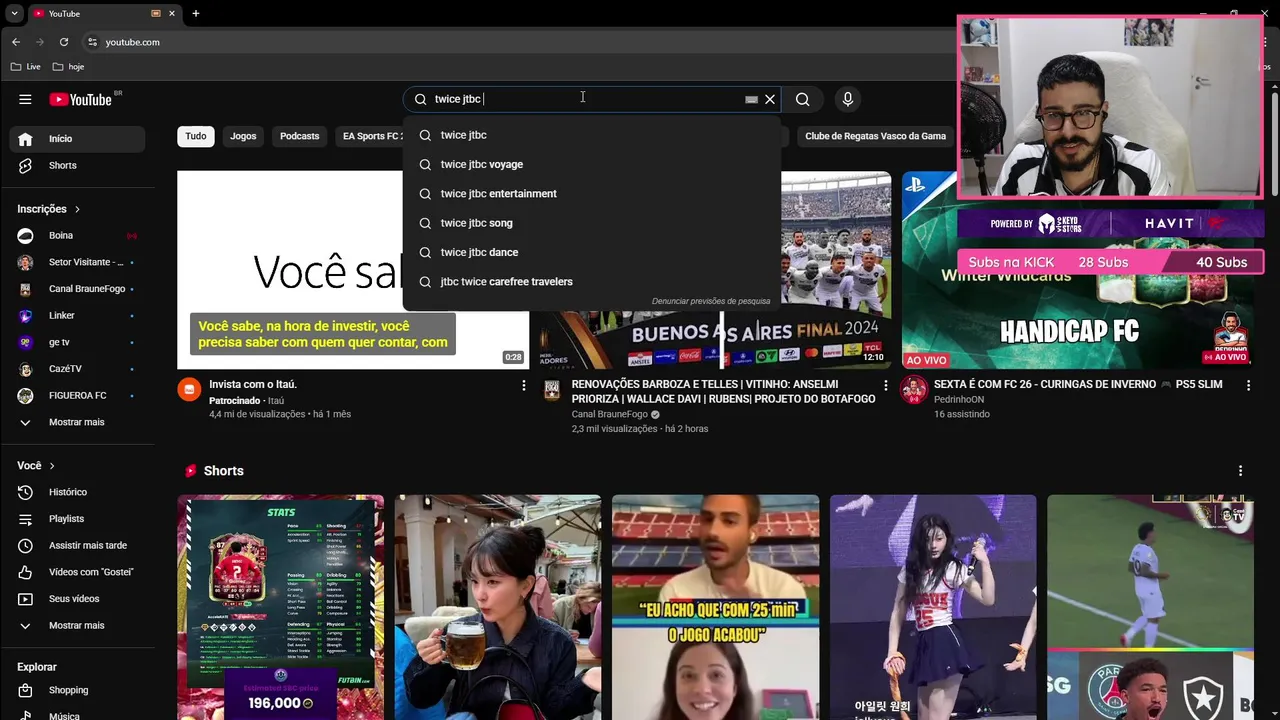This screenshot has height=720, width=1280.
Task: Select the Jogos filter chip
Action: pyautogui.click(x=243, y=136)
